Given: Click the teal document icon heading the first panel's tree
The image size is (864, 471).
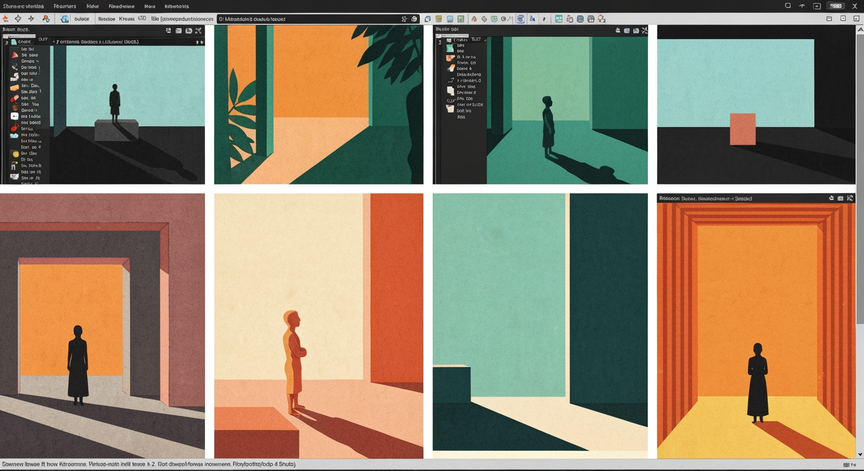Looking at the screenshot, I should coord(14,42).
